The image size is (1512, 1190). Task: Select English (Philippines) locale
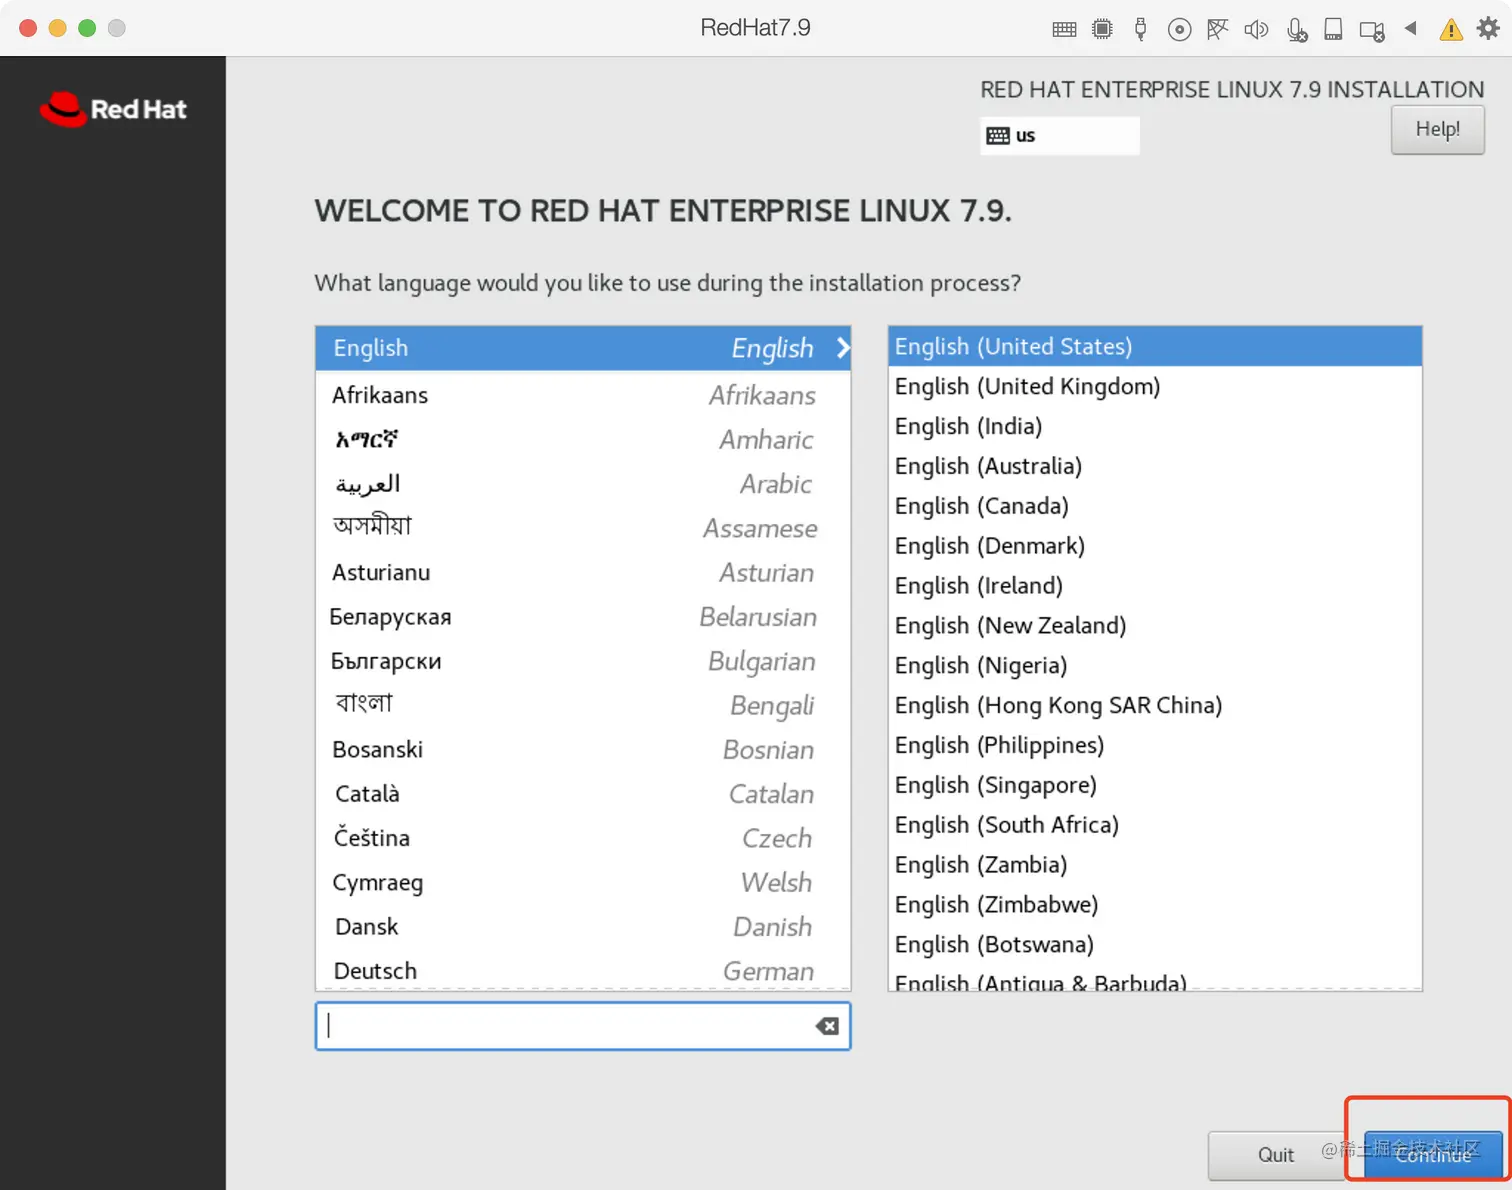pos(1155,746)
